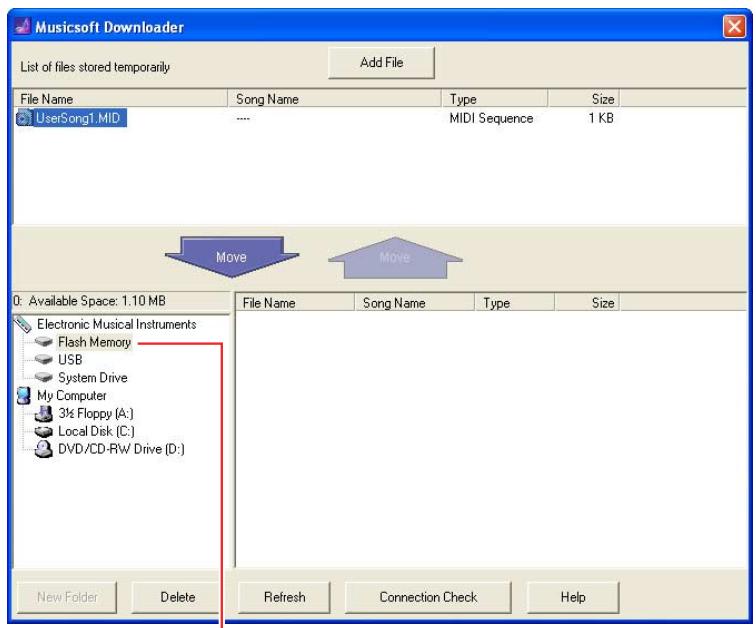Click lower pane File Name column header

click(295, 303)
